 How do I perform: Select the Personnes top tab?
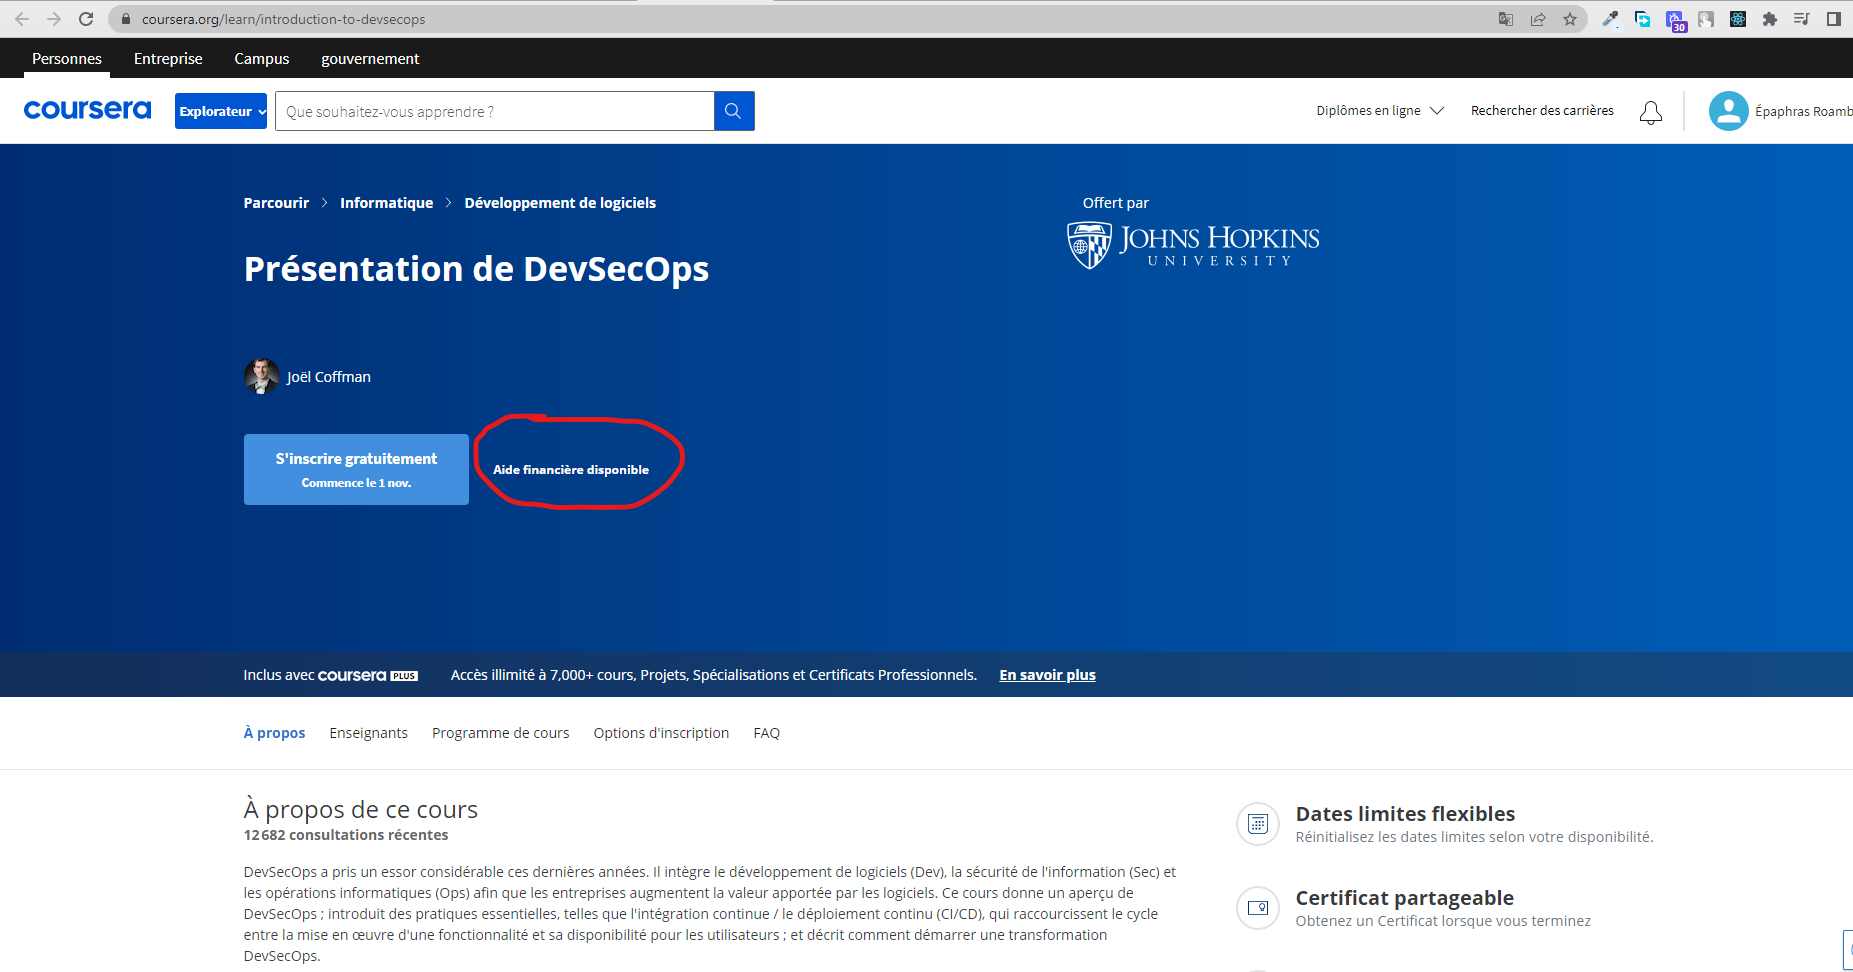[x=67, y=59]
